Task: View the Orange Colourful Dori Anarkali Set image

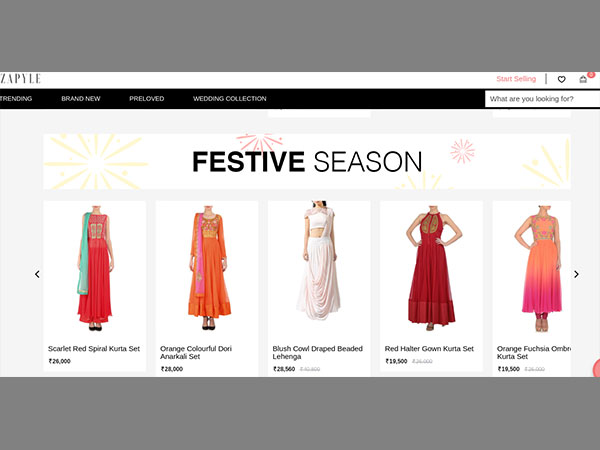Action: pyautogui.click(x=206, y=268)
